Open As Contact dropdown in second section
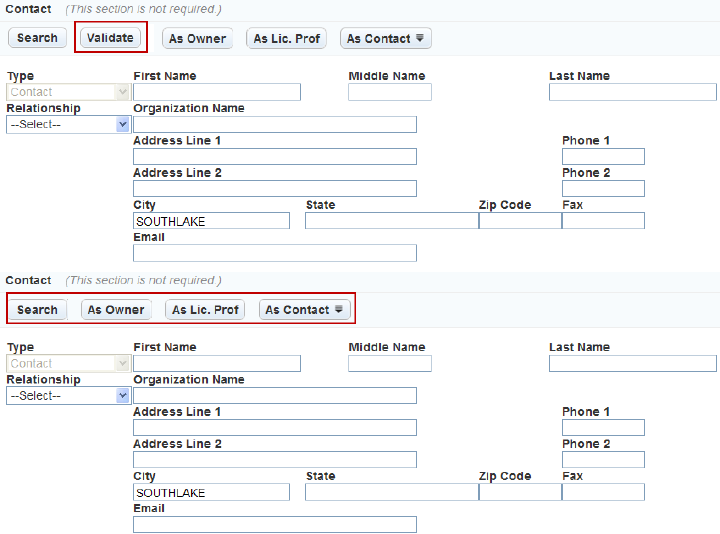The image size is (720, 534). pyautogui.click(x=304, y=310)
